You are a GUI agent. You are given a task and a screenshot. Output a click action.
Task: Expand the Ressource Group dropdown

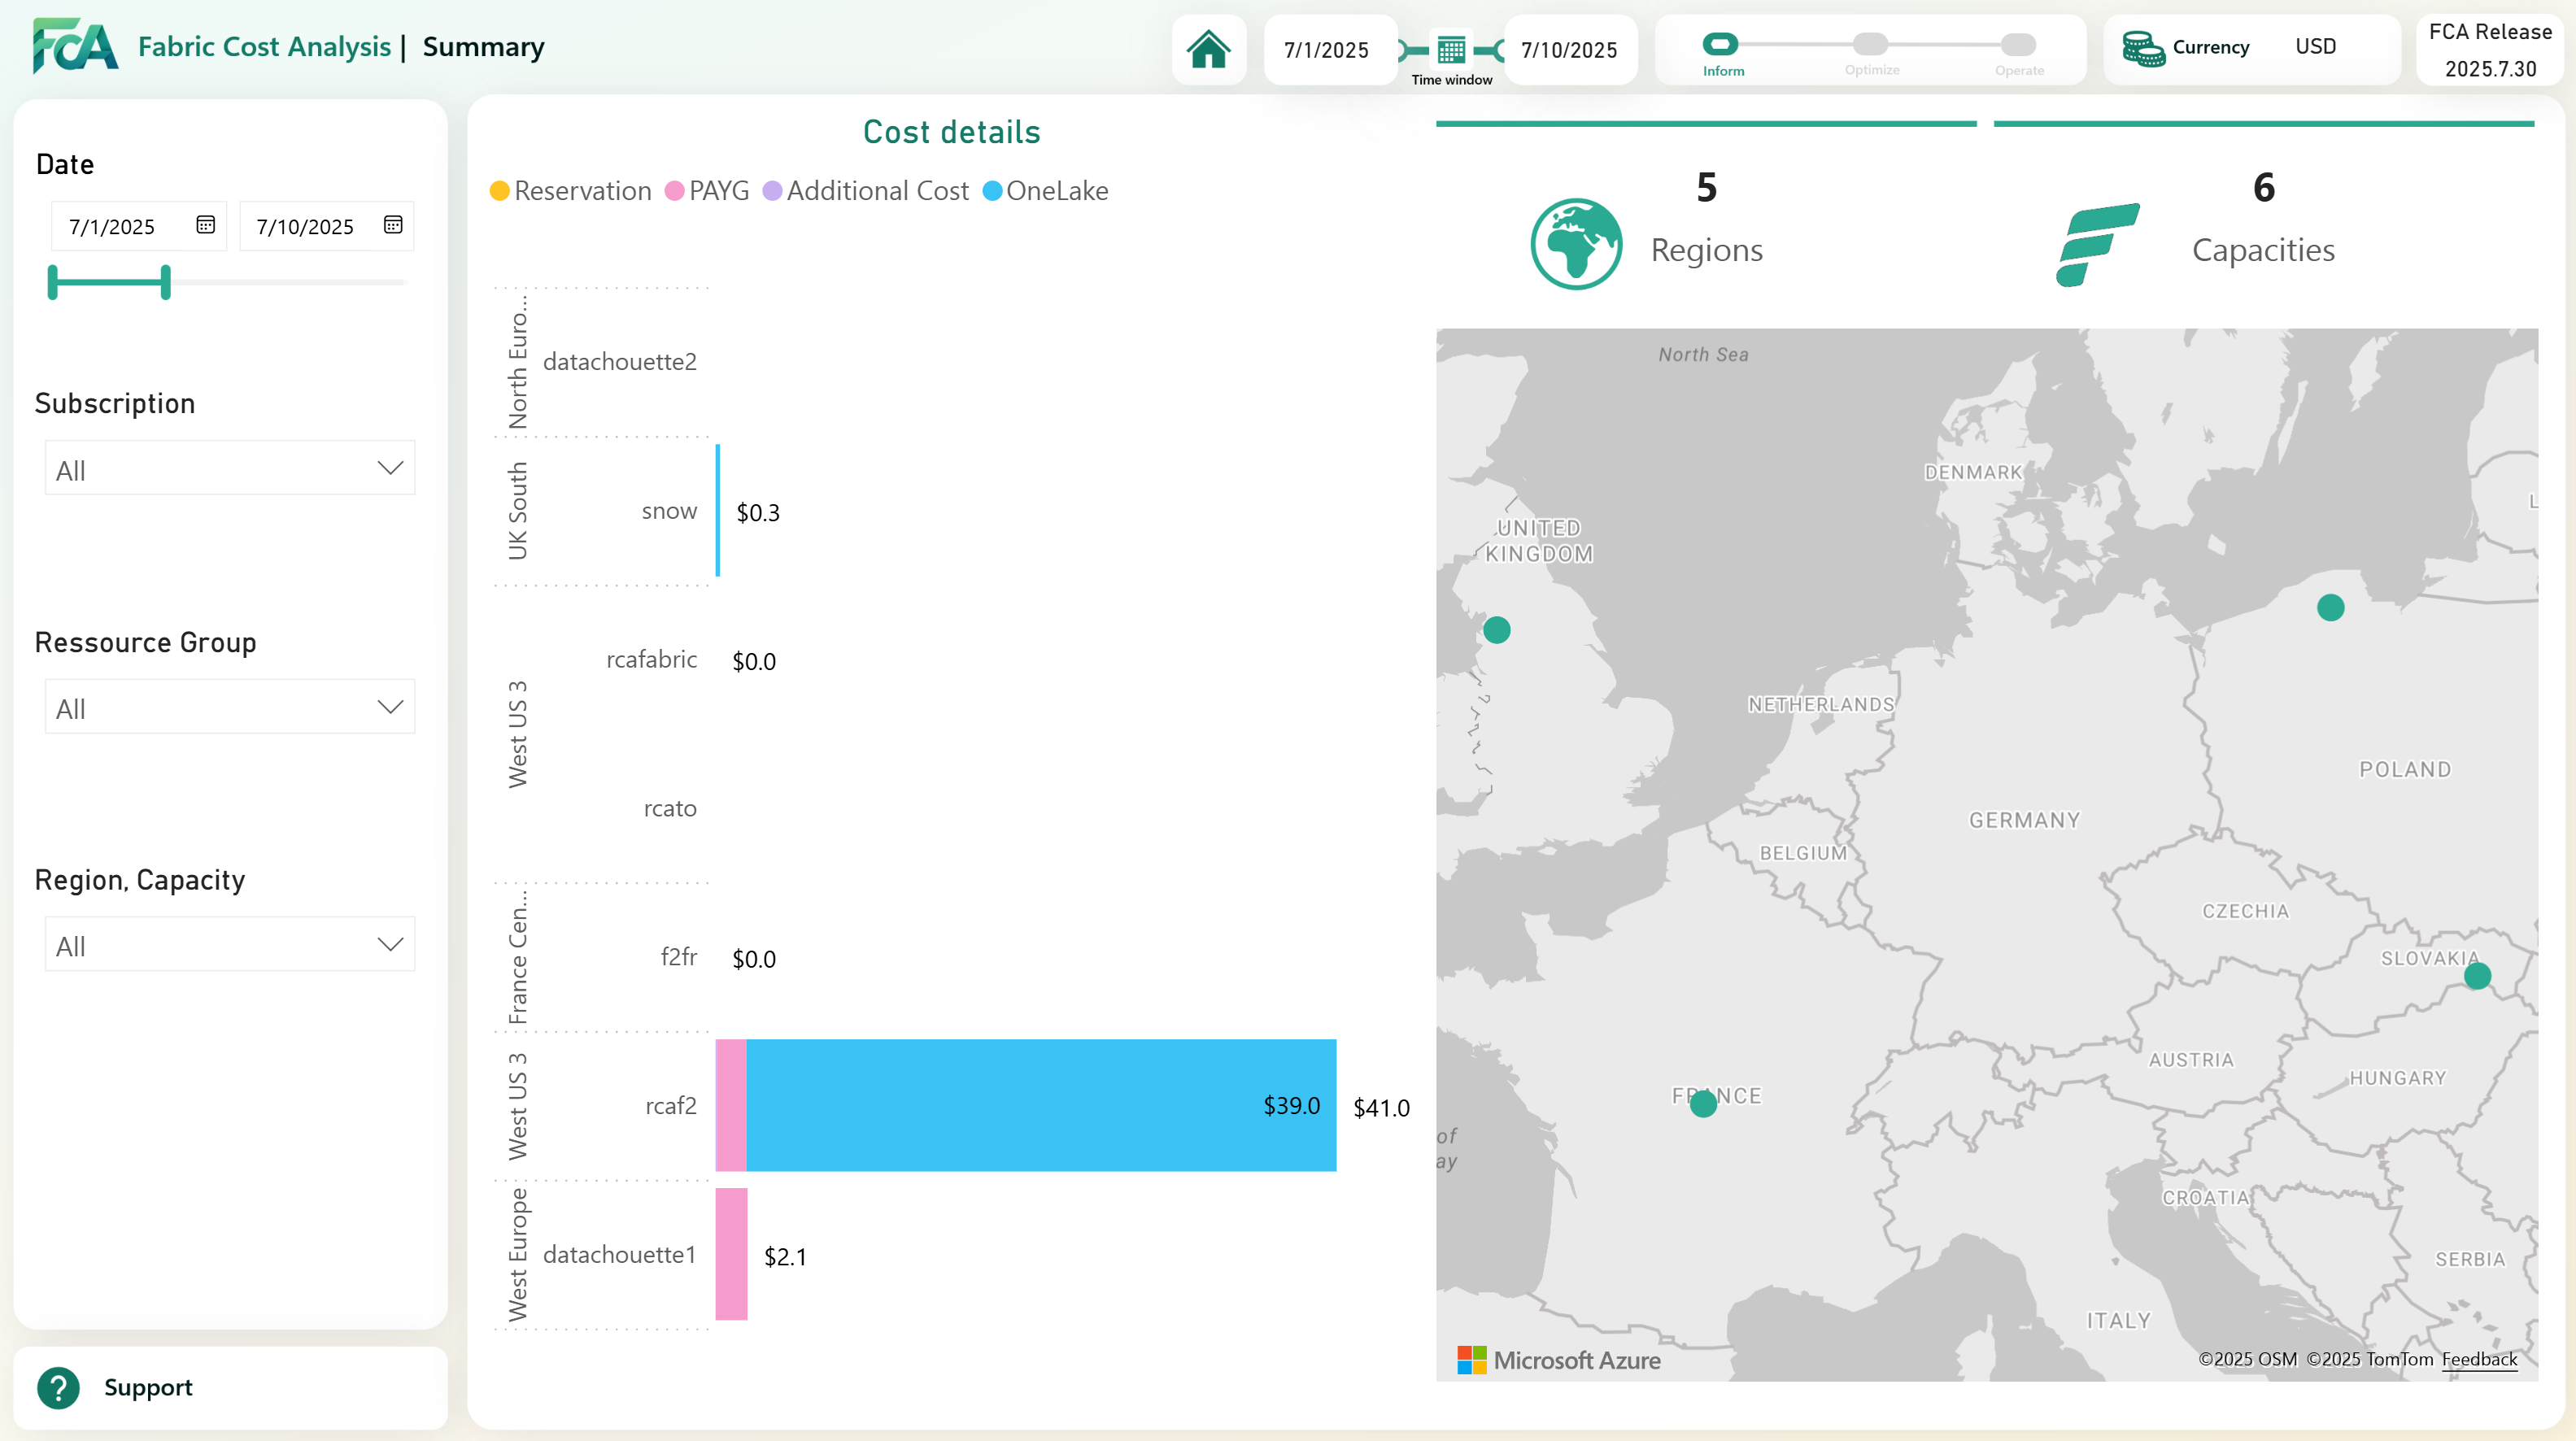pyautogui.click(x=230, y=707)
